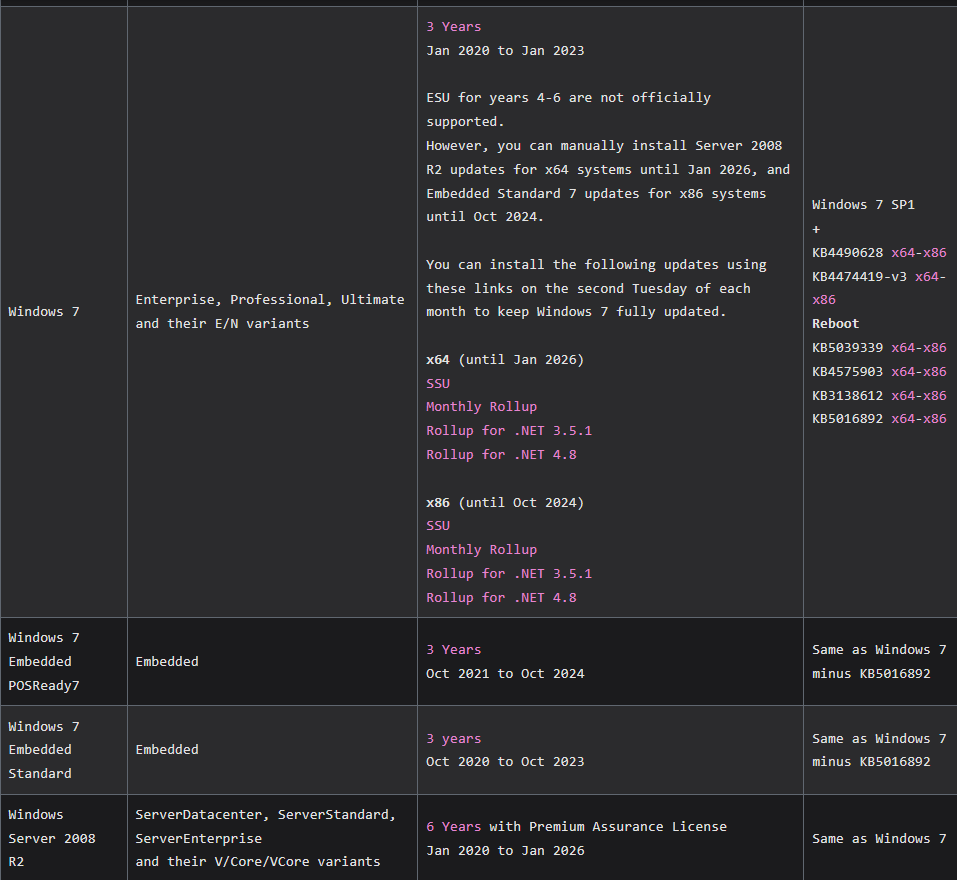Open the x86 link for KB5039339
Viewport: 957px width, 880px height.
click(934, 348)
